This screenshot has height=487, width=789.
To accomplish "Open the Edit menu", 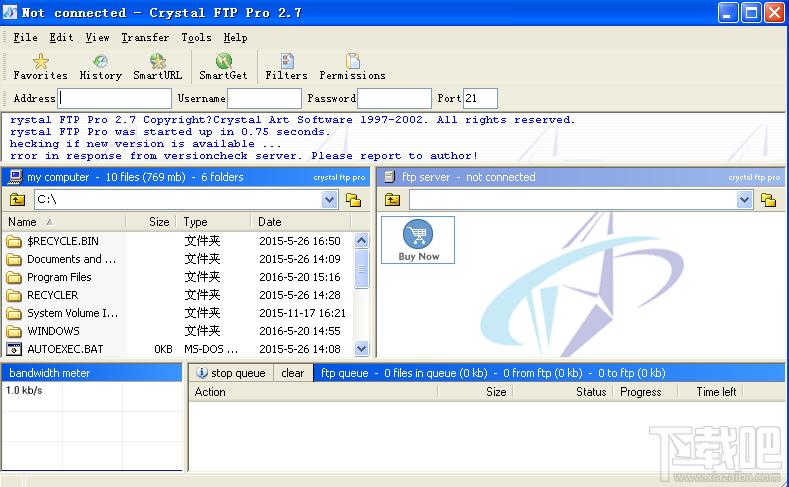I will pyautogui.click(x=61, y=37).
